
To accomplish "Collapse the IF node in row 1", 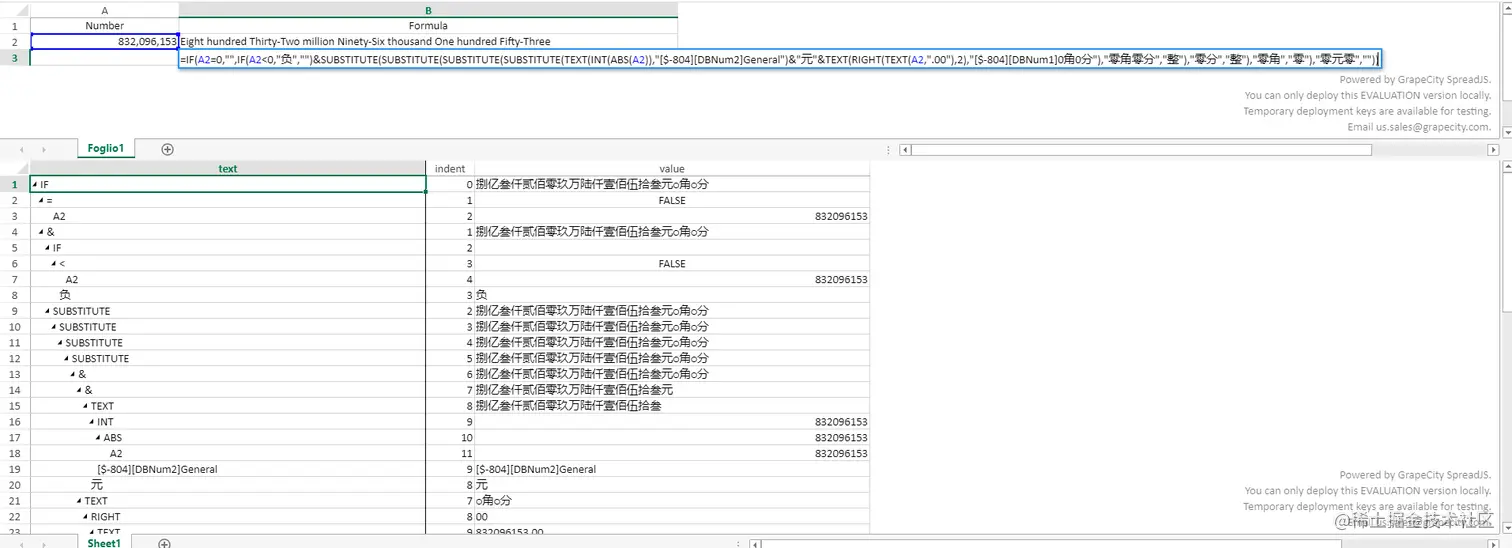I will point(35,185).
